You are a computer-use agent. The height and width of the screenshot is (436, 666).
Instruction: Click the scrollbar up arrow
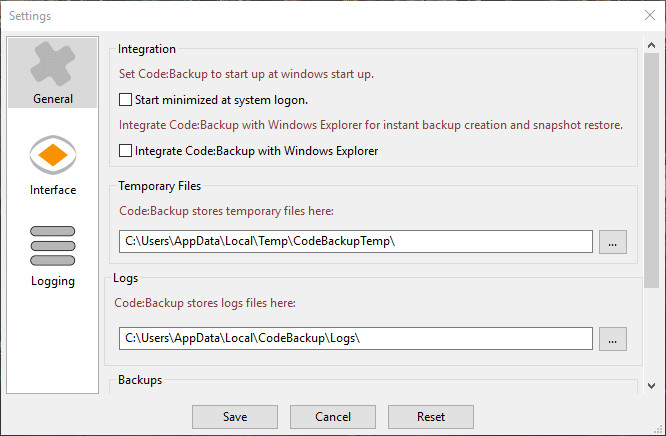pos(651,45)
